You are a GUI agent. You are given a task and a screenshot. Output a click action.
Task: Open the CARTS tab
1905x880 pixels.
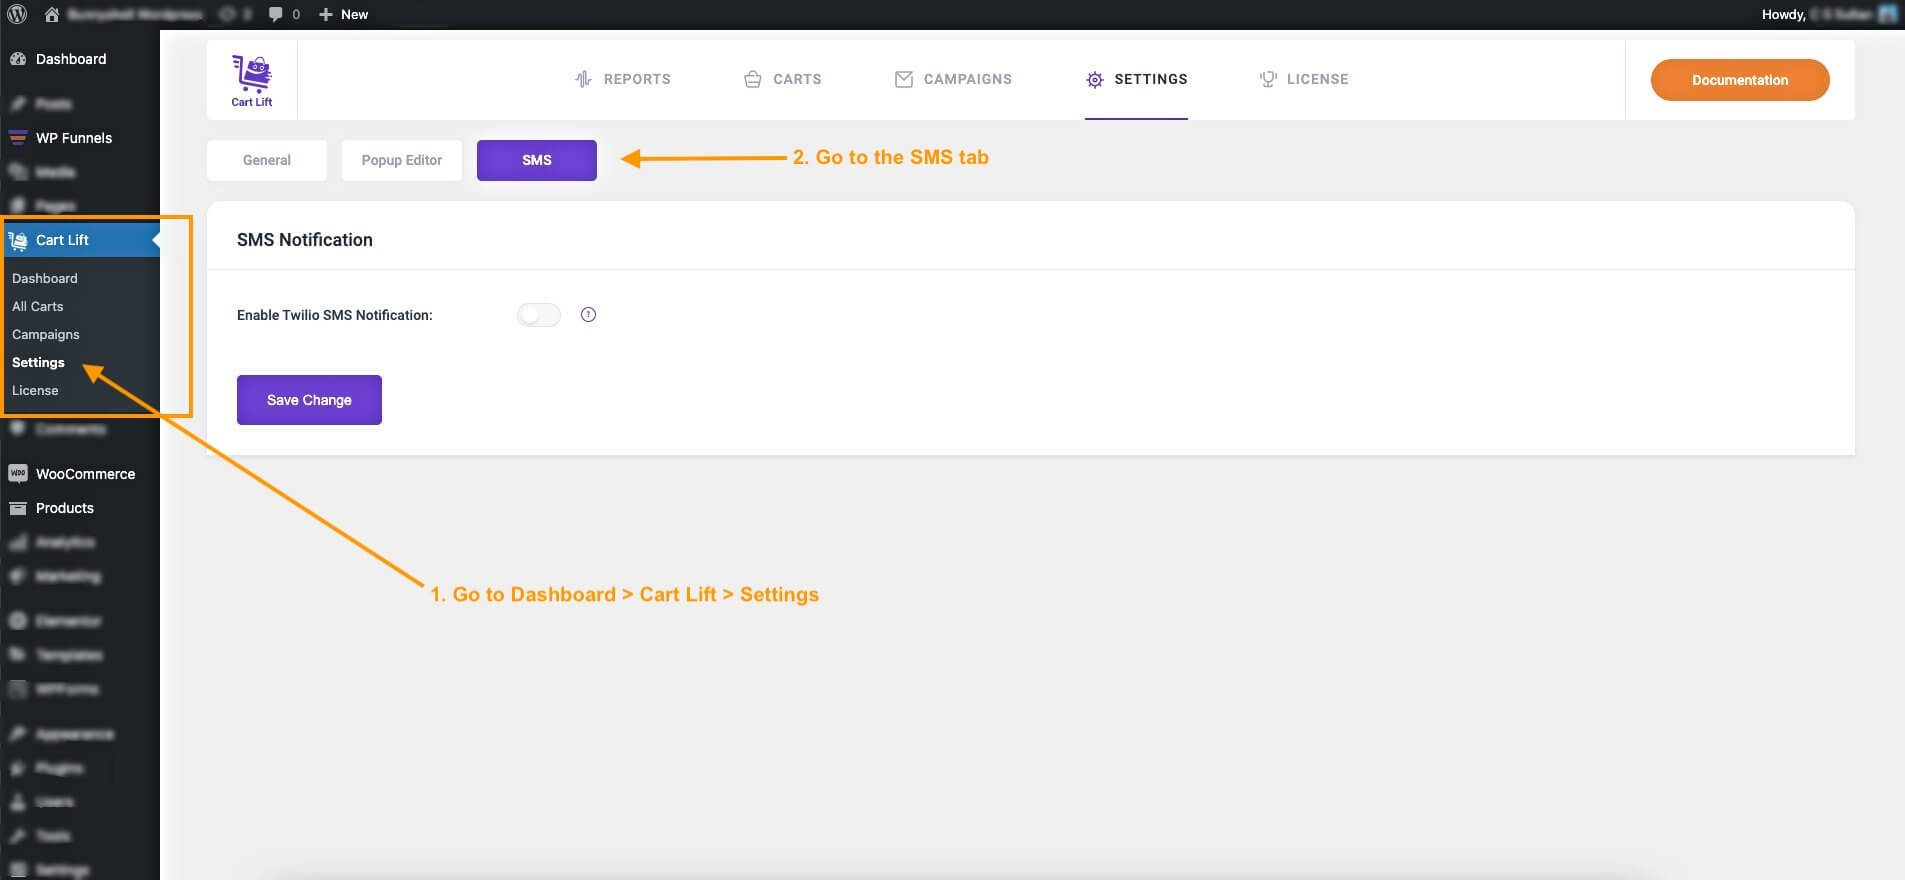[783, 79]
